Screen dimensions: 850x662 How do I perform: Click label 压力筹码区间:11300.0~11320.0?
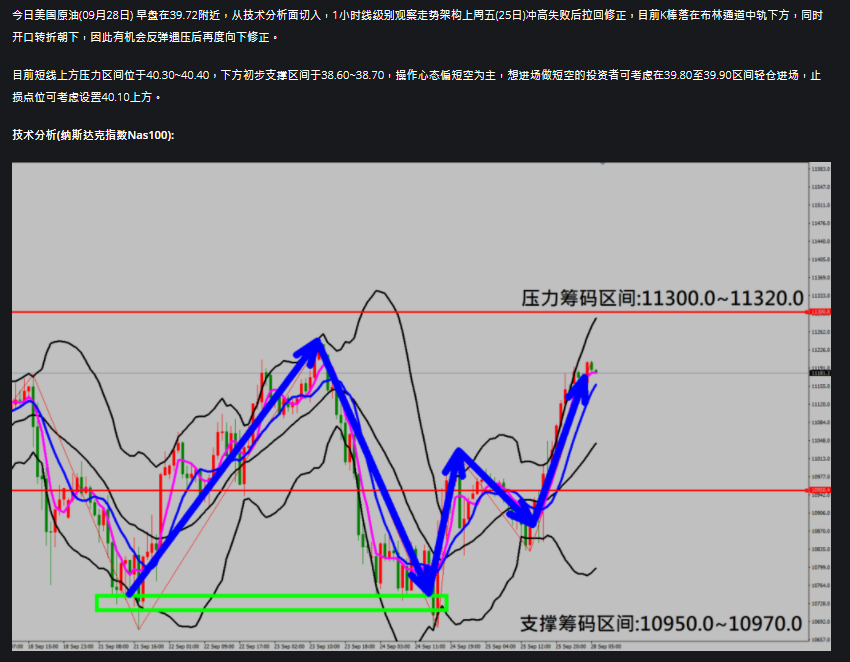point(662,298)
